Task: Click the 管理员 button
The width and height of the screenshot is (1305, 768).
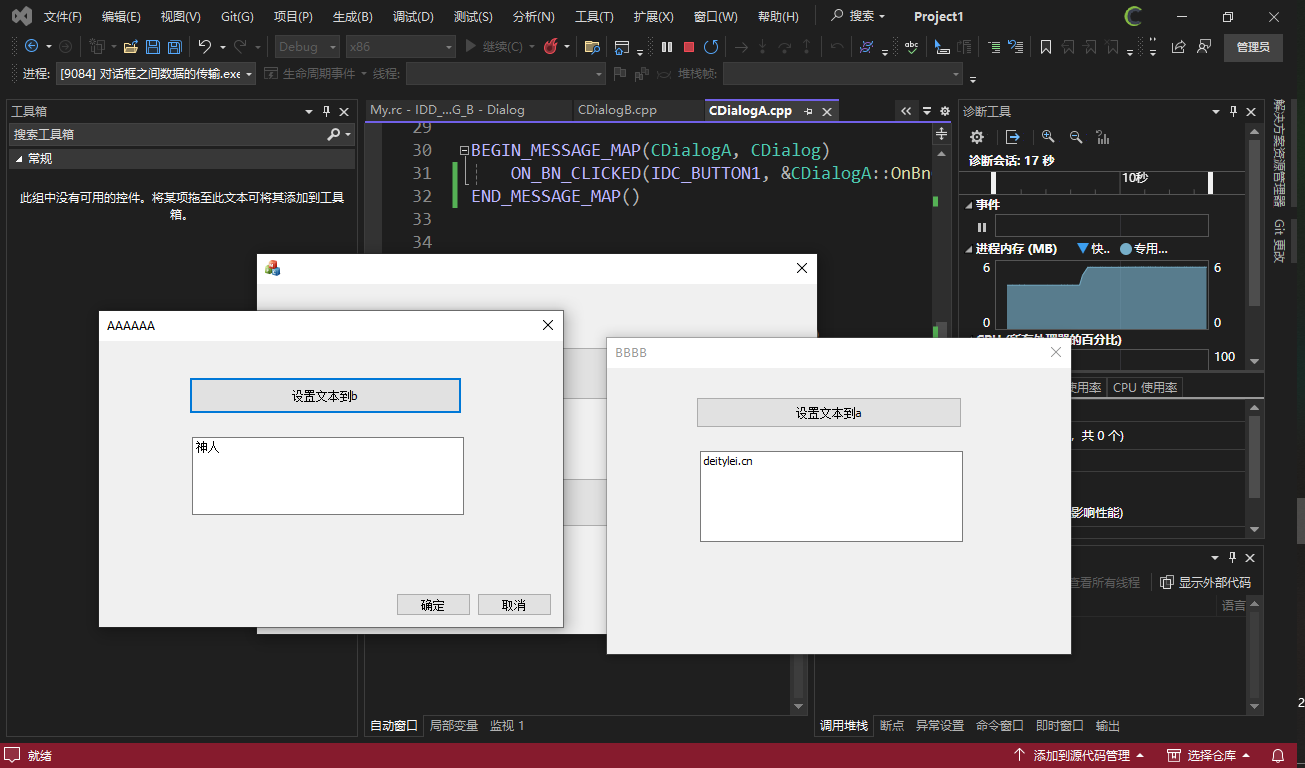Action: 1253,47
